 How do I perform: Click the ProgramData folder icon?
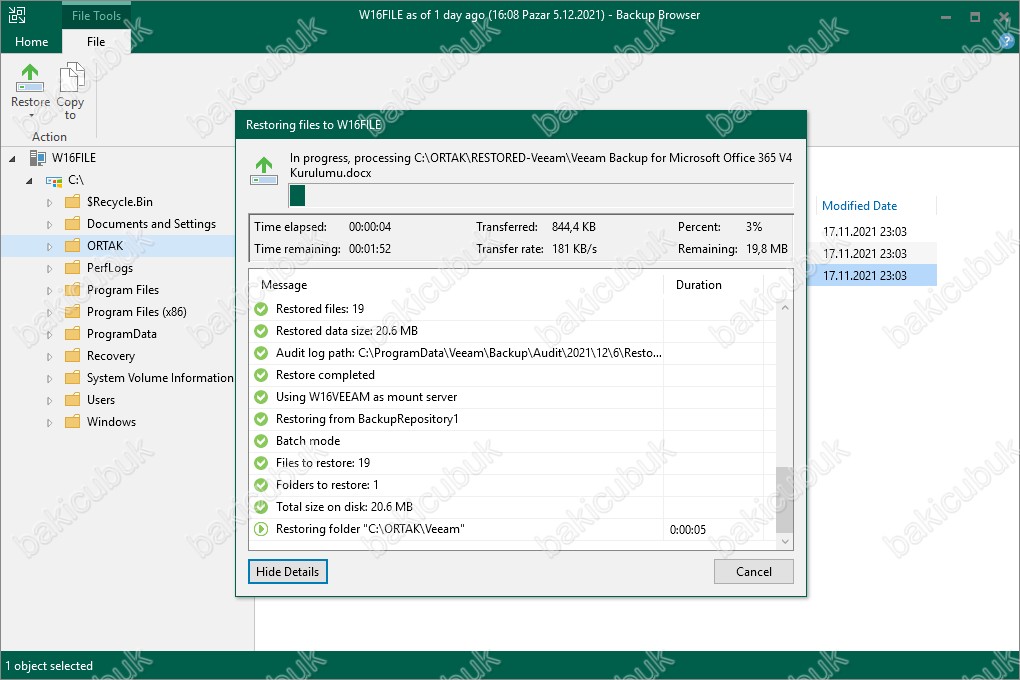(x=73, y=334)
